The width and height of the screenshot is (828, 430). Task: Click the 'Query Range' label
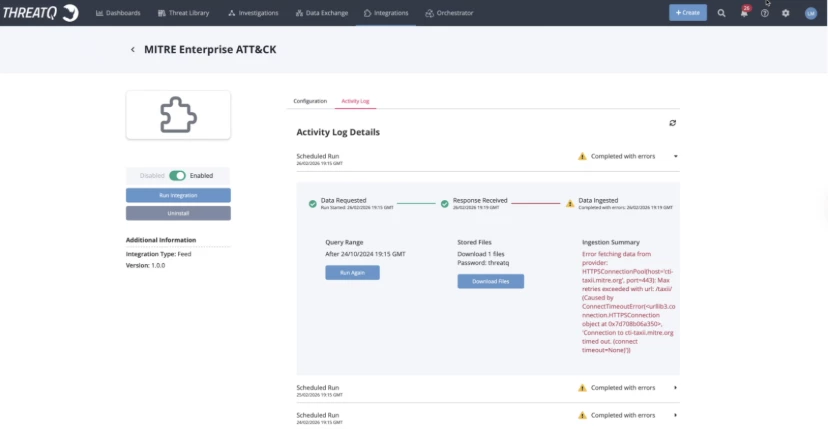pos(344,242)
